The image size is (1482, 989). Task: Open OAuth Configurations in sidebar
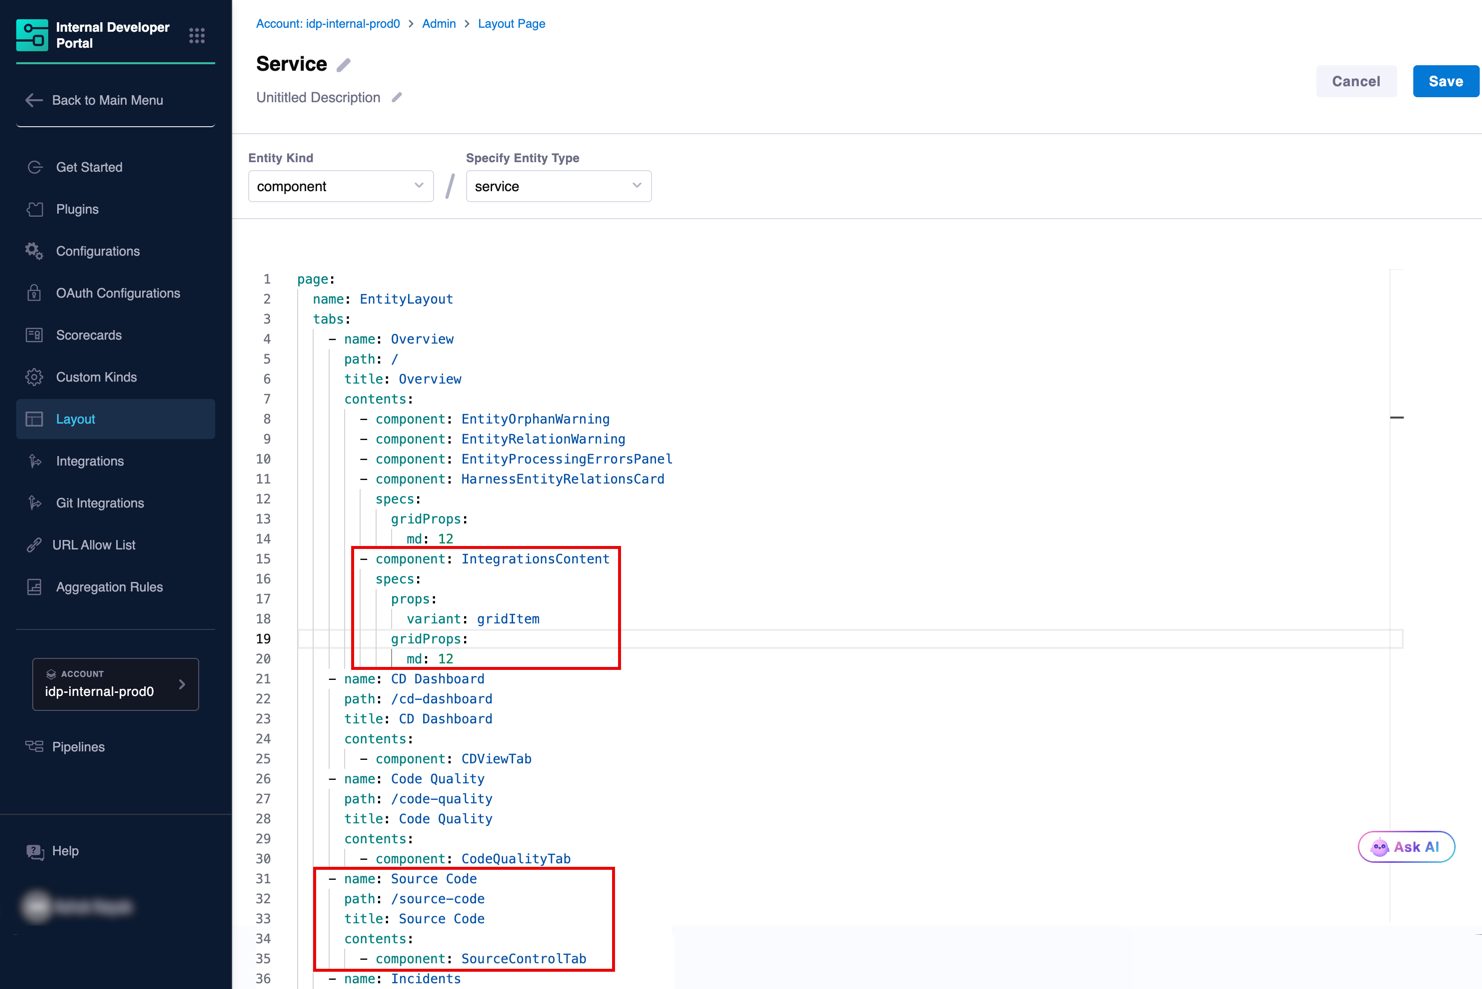click(x=116, y=293)
